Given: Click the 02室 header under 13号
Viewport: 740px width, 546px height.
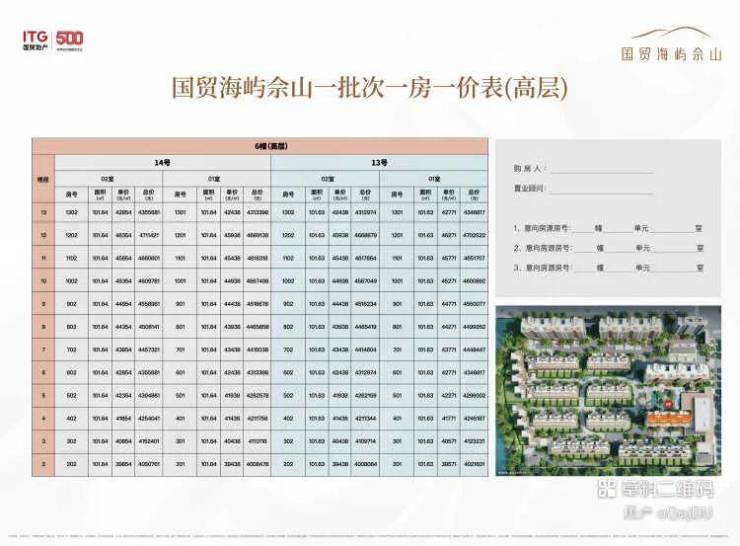Looking at the screenshot, I should tap(325, 179).
